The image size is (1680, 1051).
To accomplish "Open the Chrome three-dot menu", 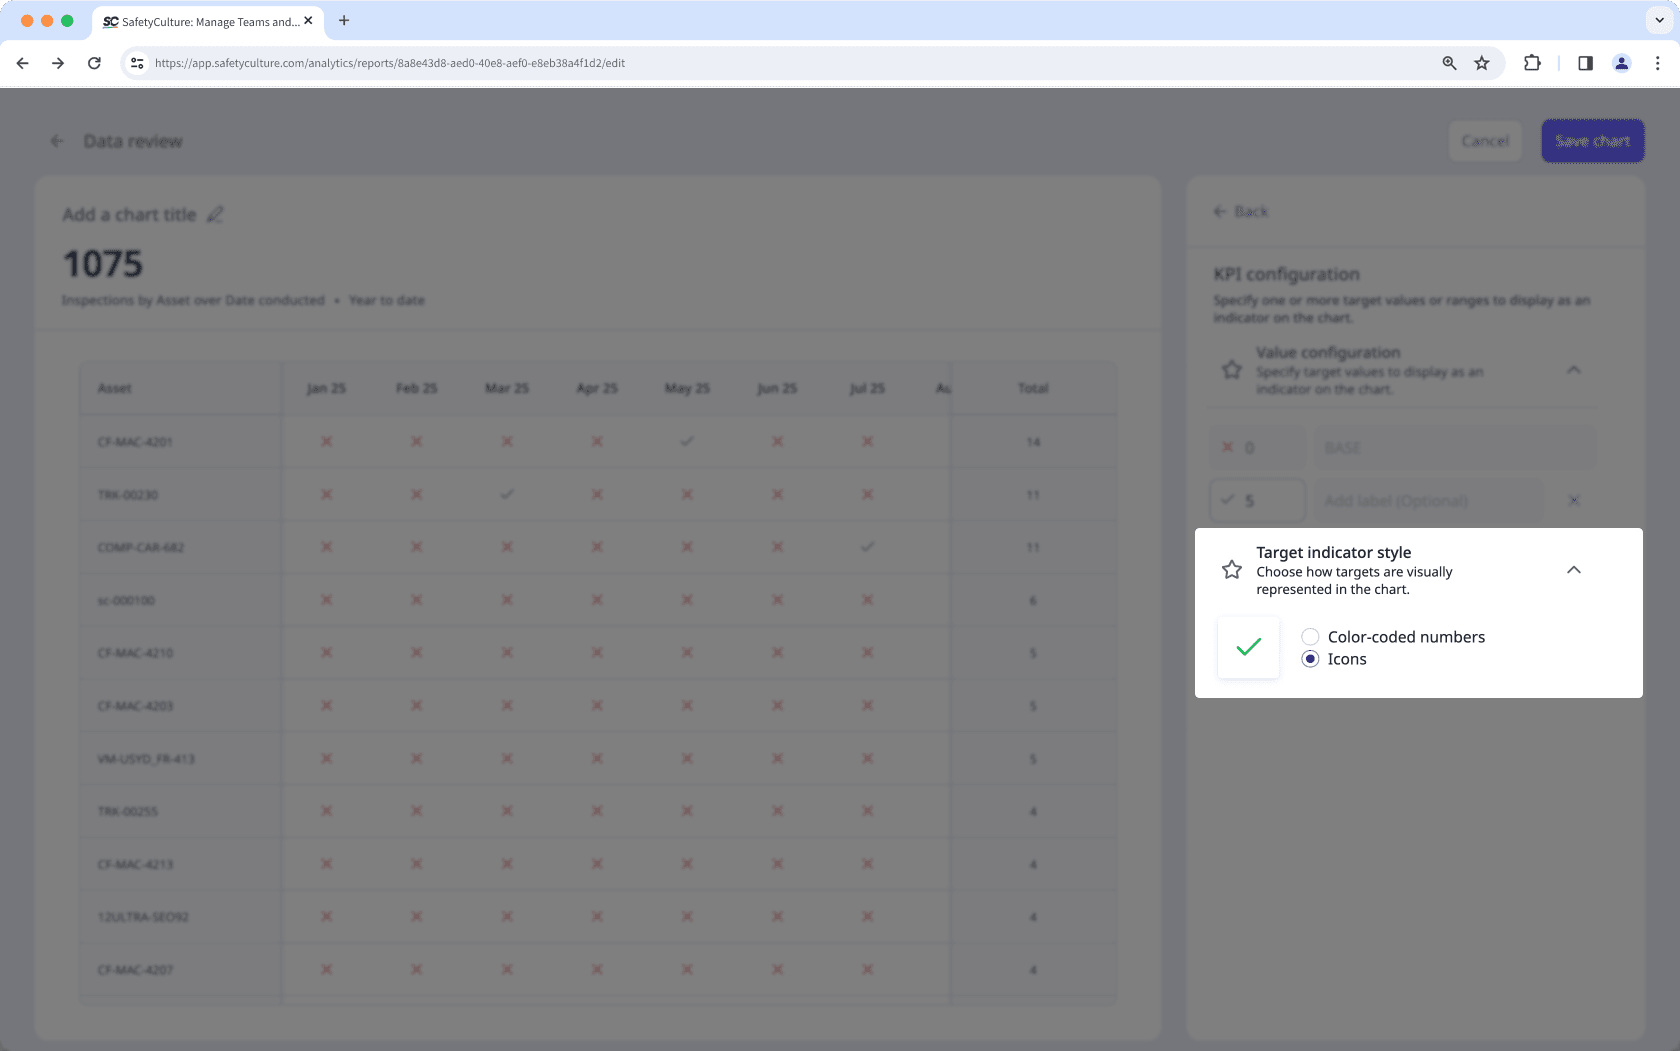I will click(1657, 62).
